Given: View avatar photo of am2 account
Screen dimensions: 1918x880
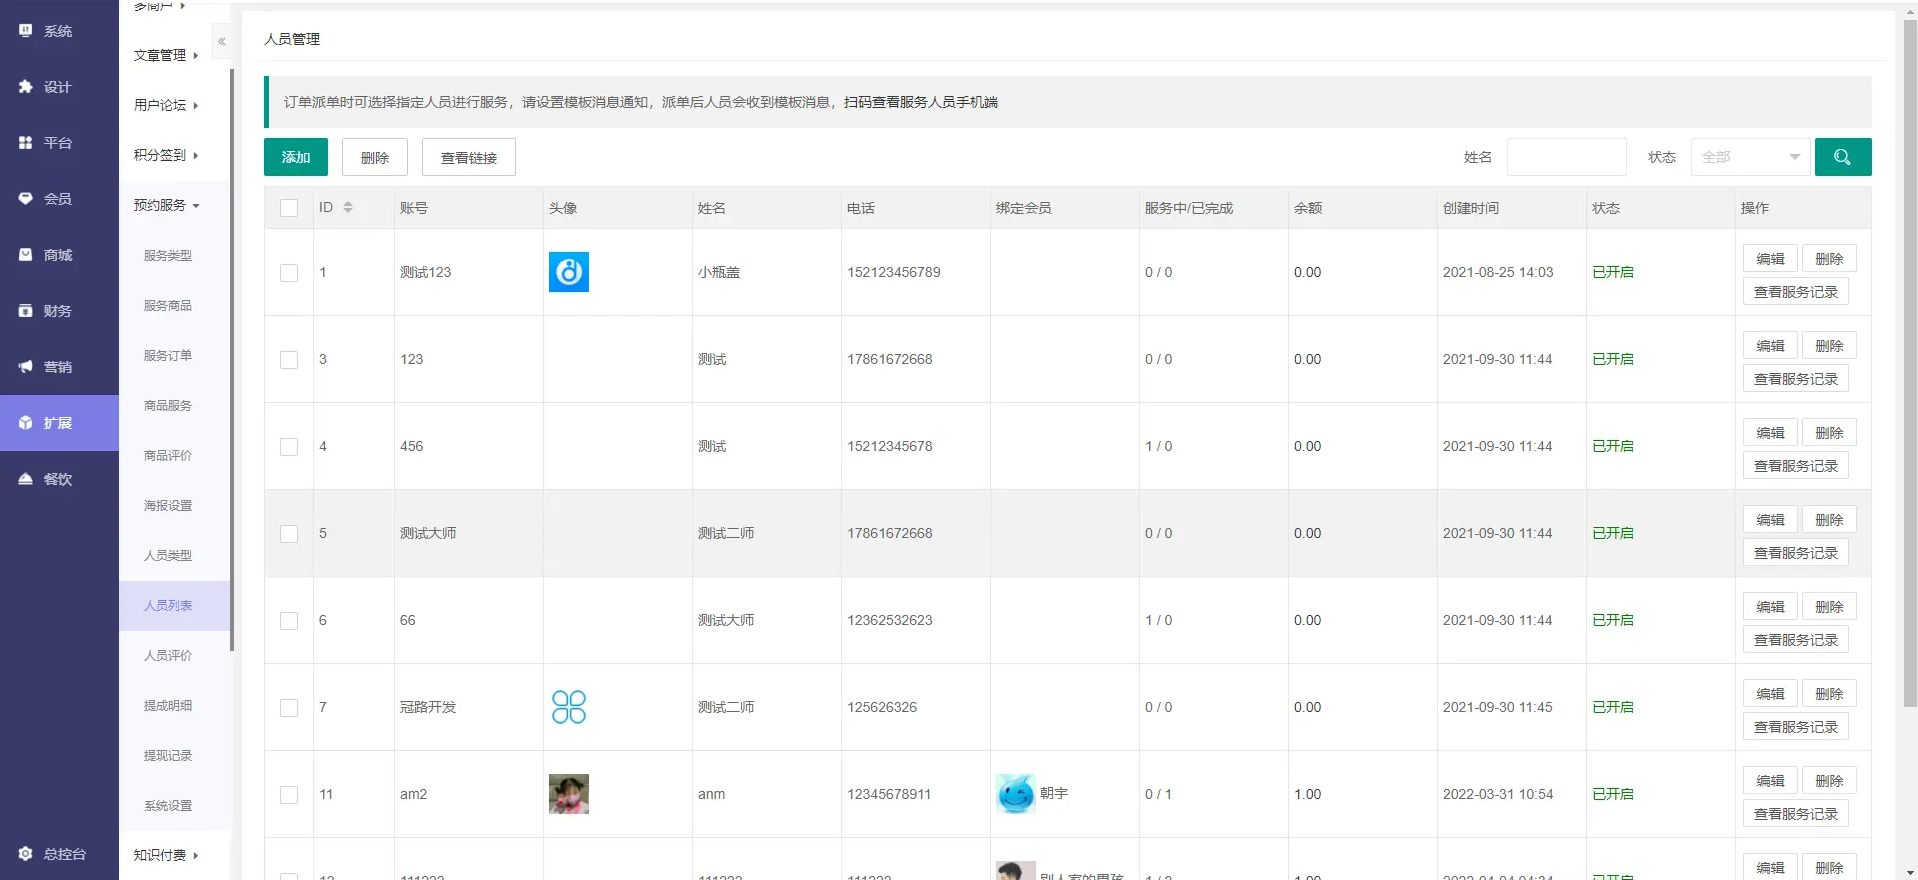Looking at the screenshot, I should tap(569, 794).
